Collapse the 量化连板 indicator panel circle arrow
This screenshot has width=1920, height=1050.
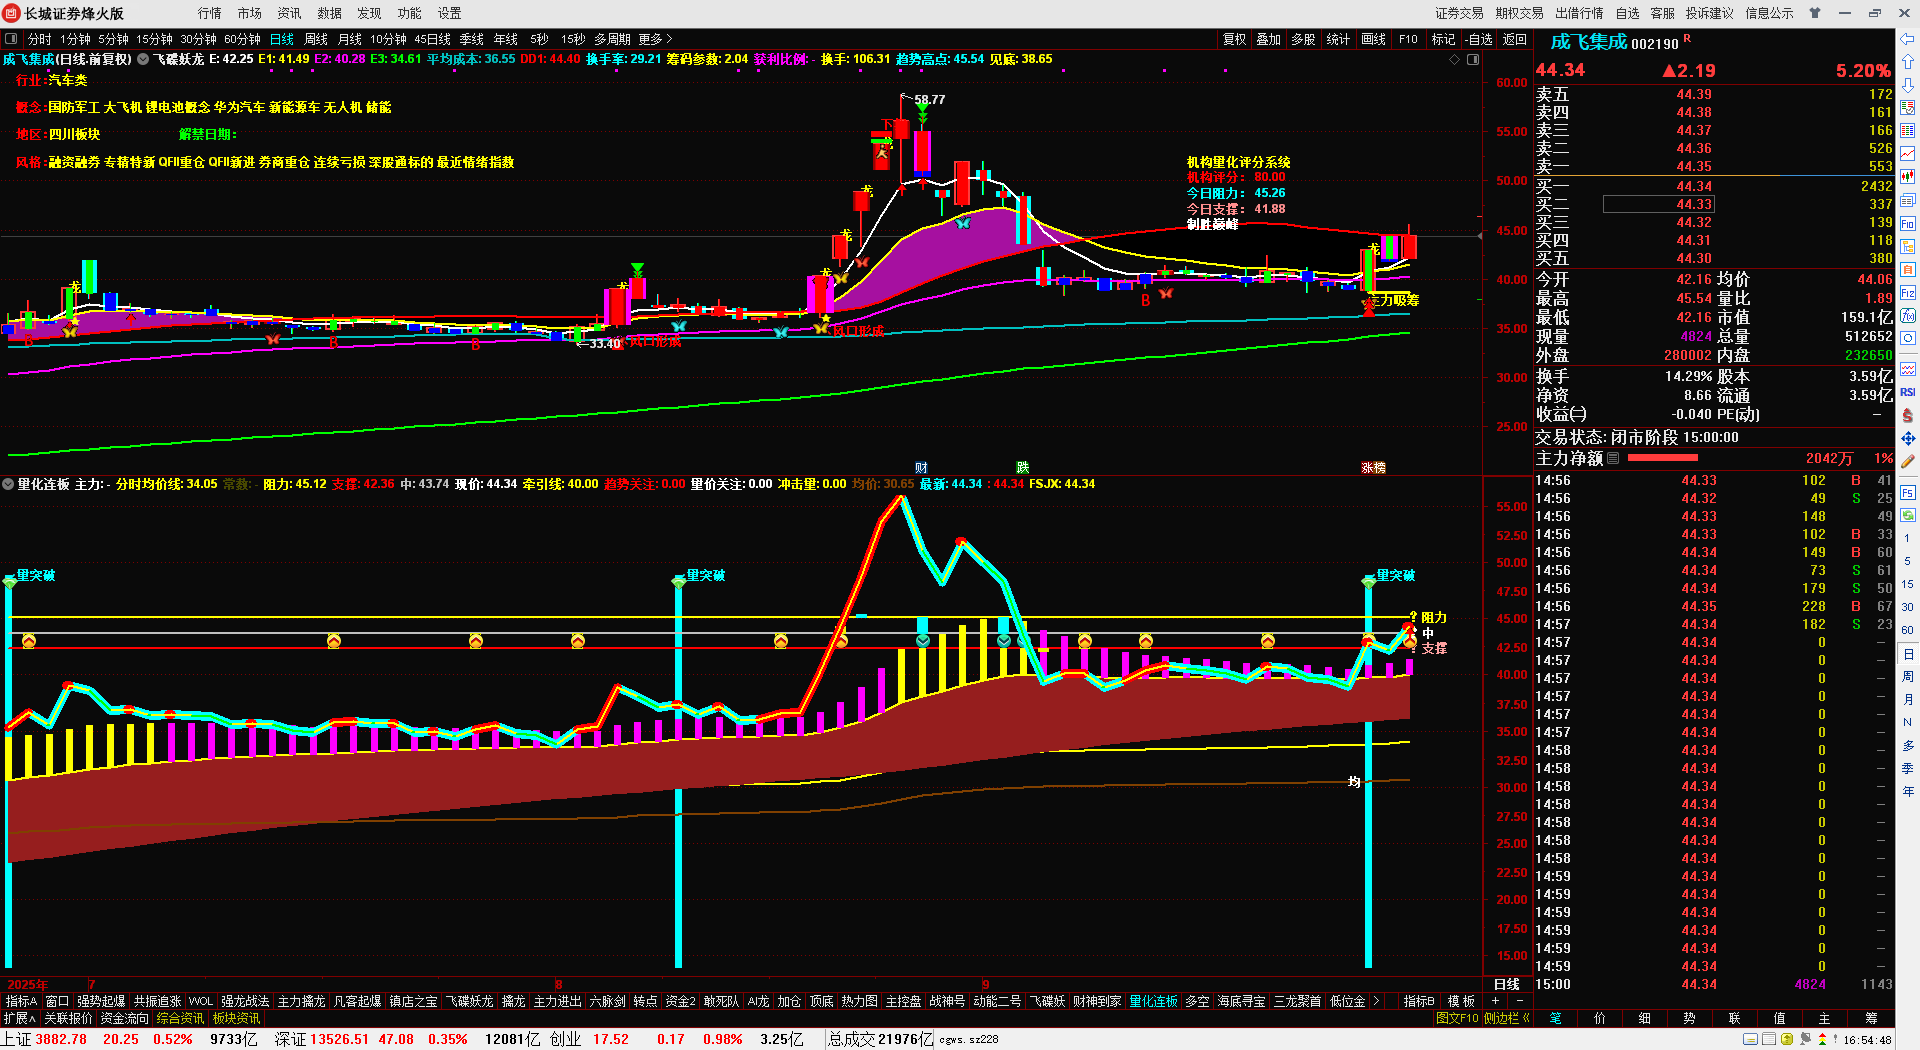(x=8, y=484)
